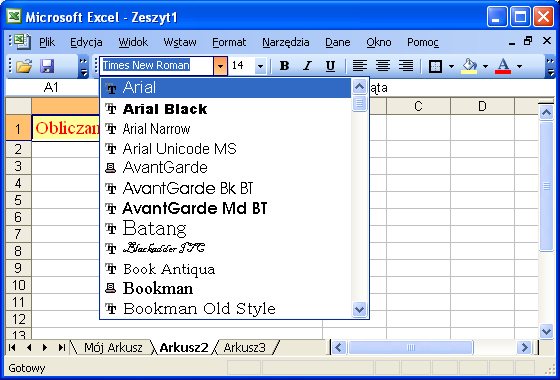Click the font name dropdown arrow

[x=220, y=66]
